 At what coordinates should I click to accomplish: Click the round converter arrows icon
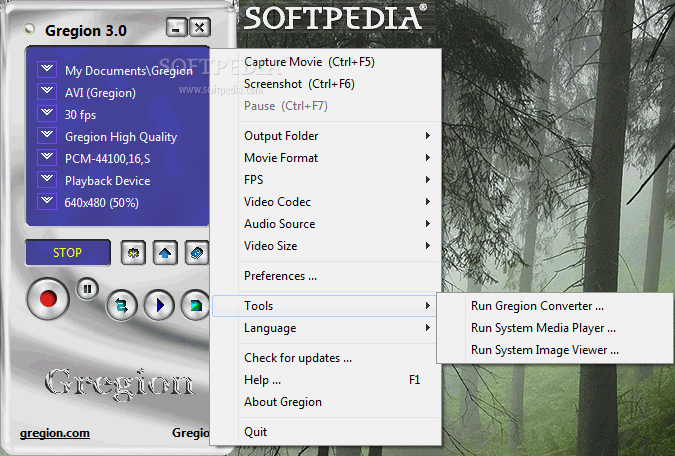(x=121, y=306)
